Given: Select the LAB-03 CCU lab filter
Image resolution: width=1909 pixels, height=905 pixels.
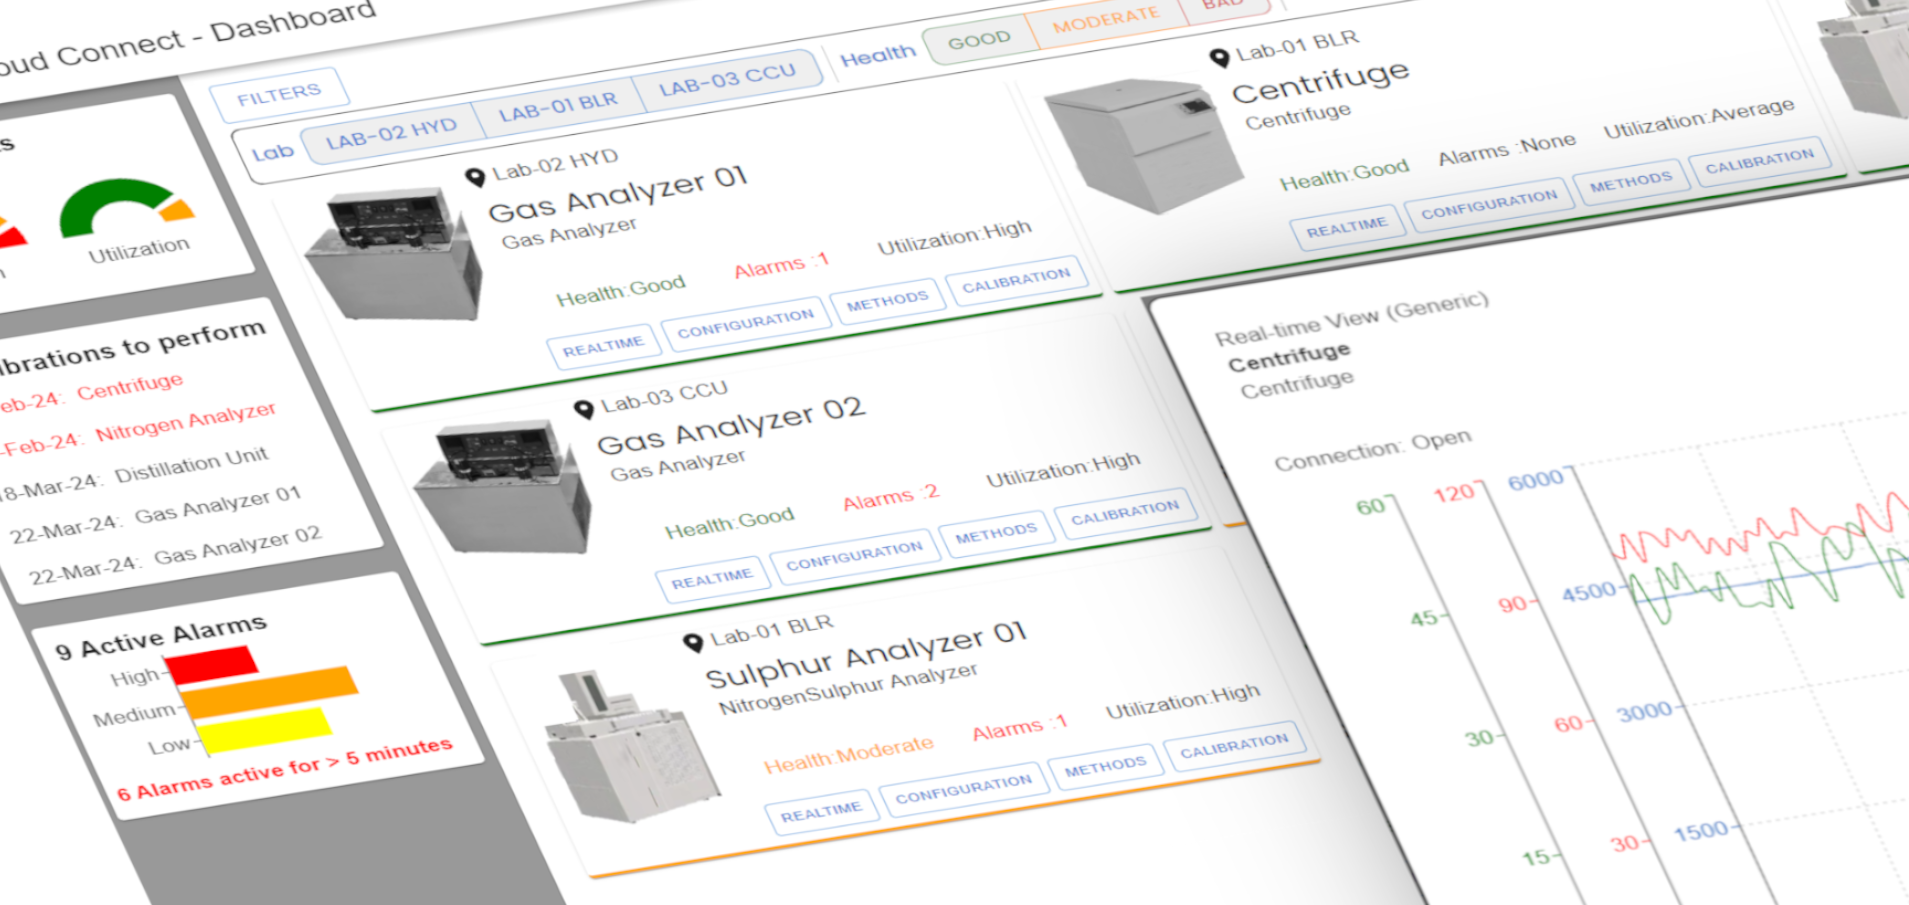Looking at the screenshot, I should click(727, 79).
